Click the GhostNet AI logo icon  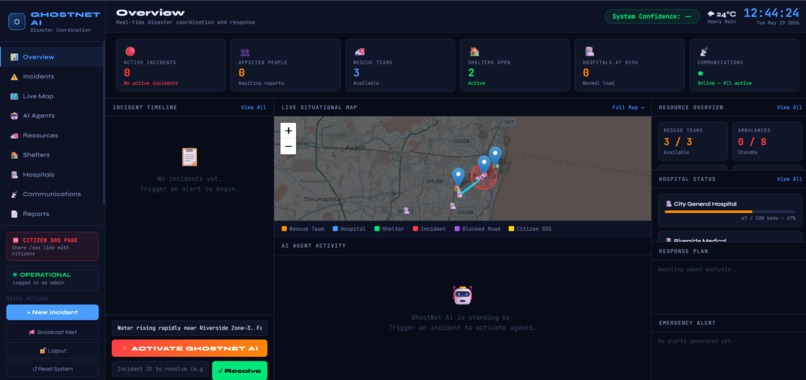click(16, 22)
